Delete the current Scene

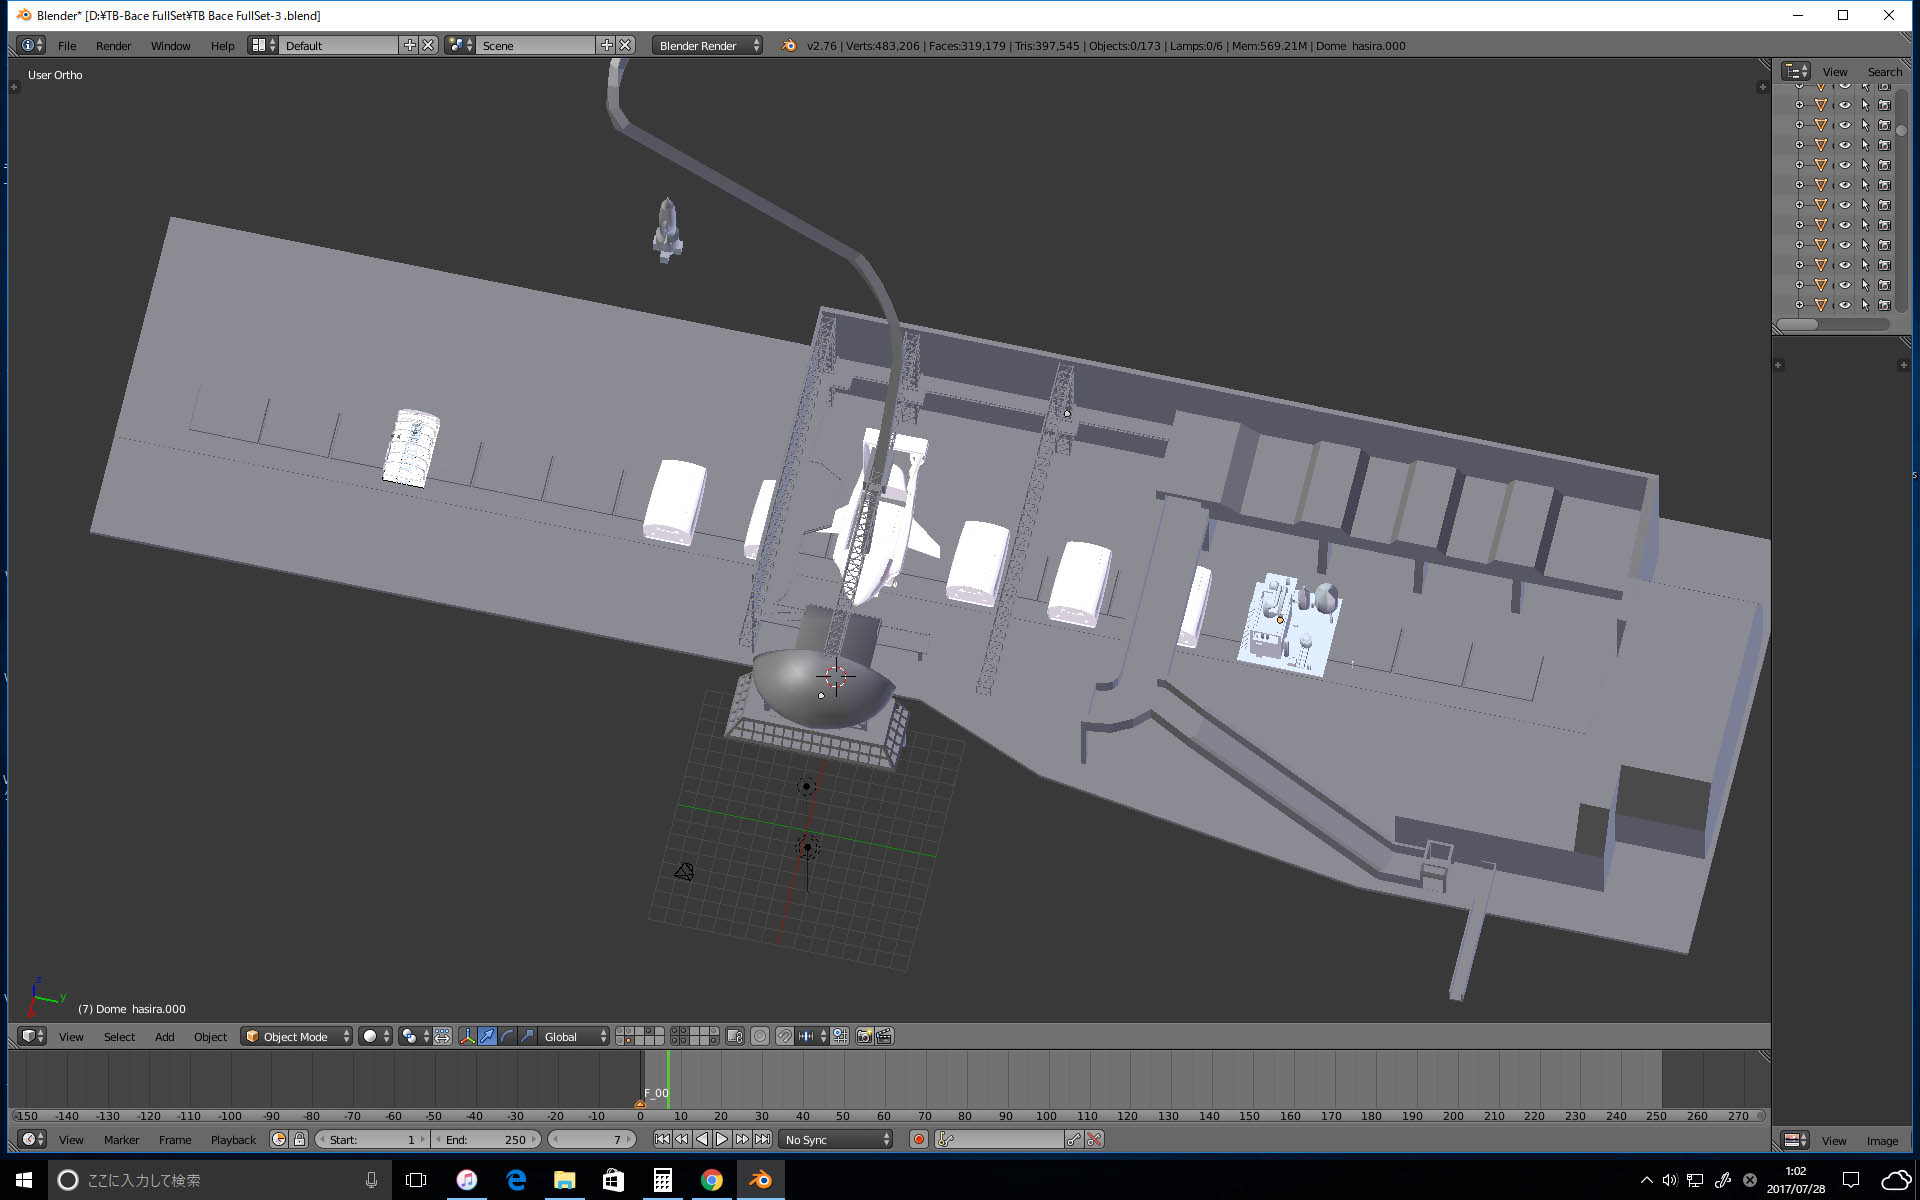(625, 45)
